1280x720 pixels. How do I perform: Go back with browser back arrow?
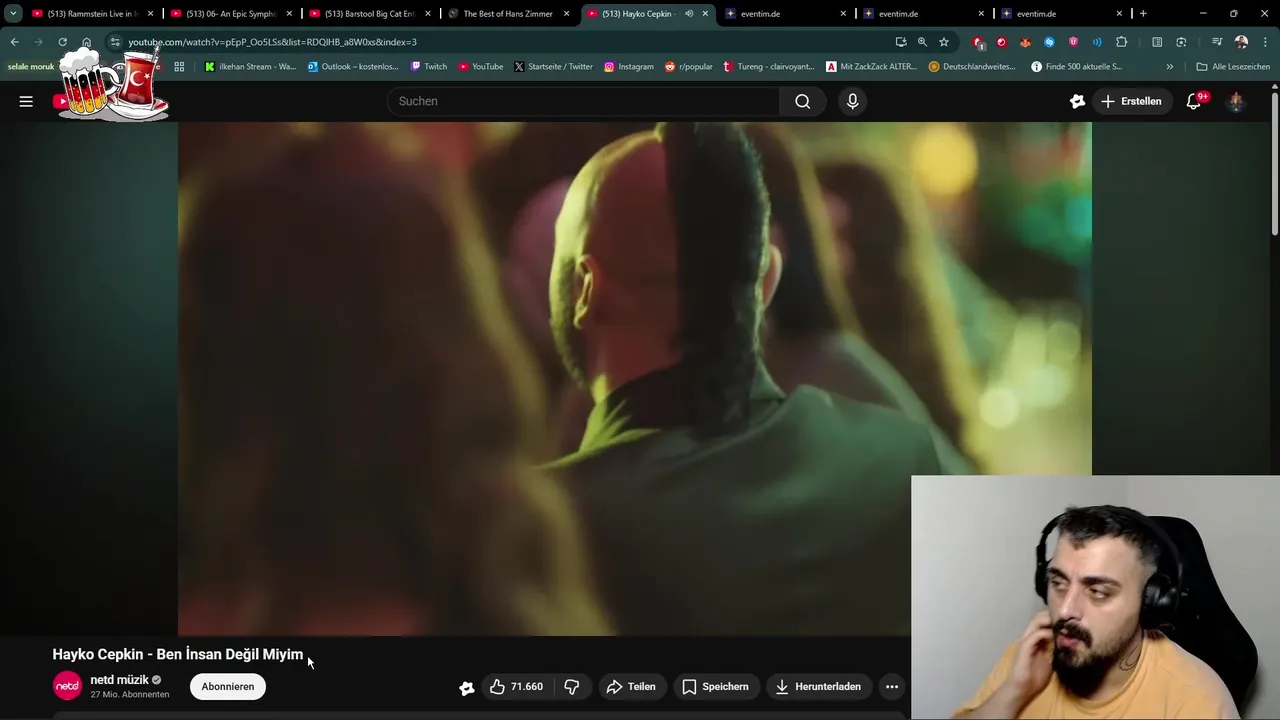tap(14, 42)
